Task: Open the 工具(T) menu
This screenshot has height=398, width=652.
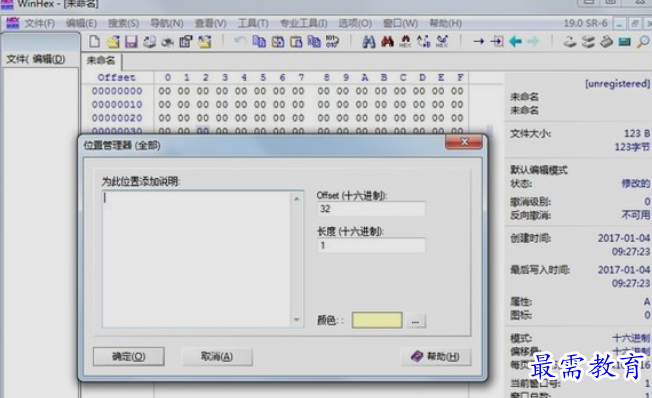Action: pyautogui.click(x=253, y=23)
